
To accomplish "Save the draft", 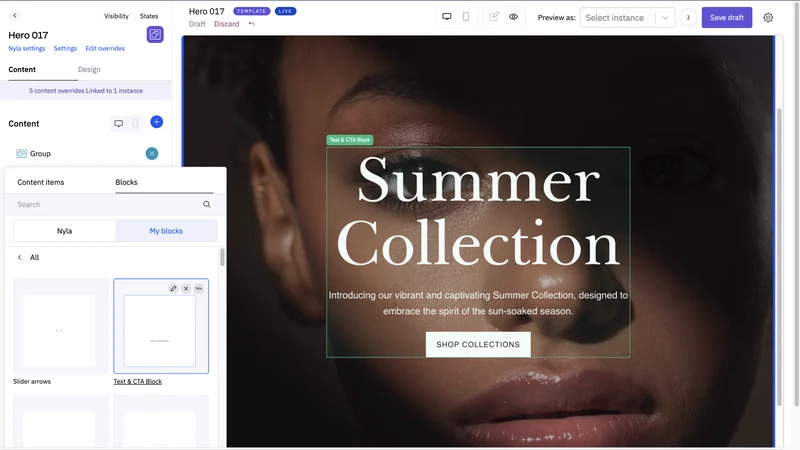I will point(727,18).
